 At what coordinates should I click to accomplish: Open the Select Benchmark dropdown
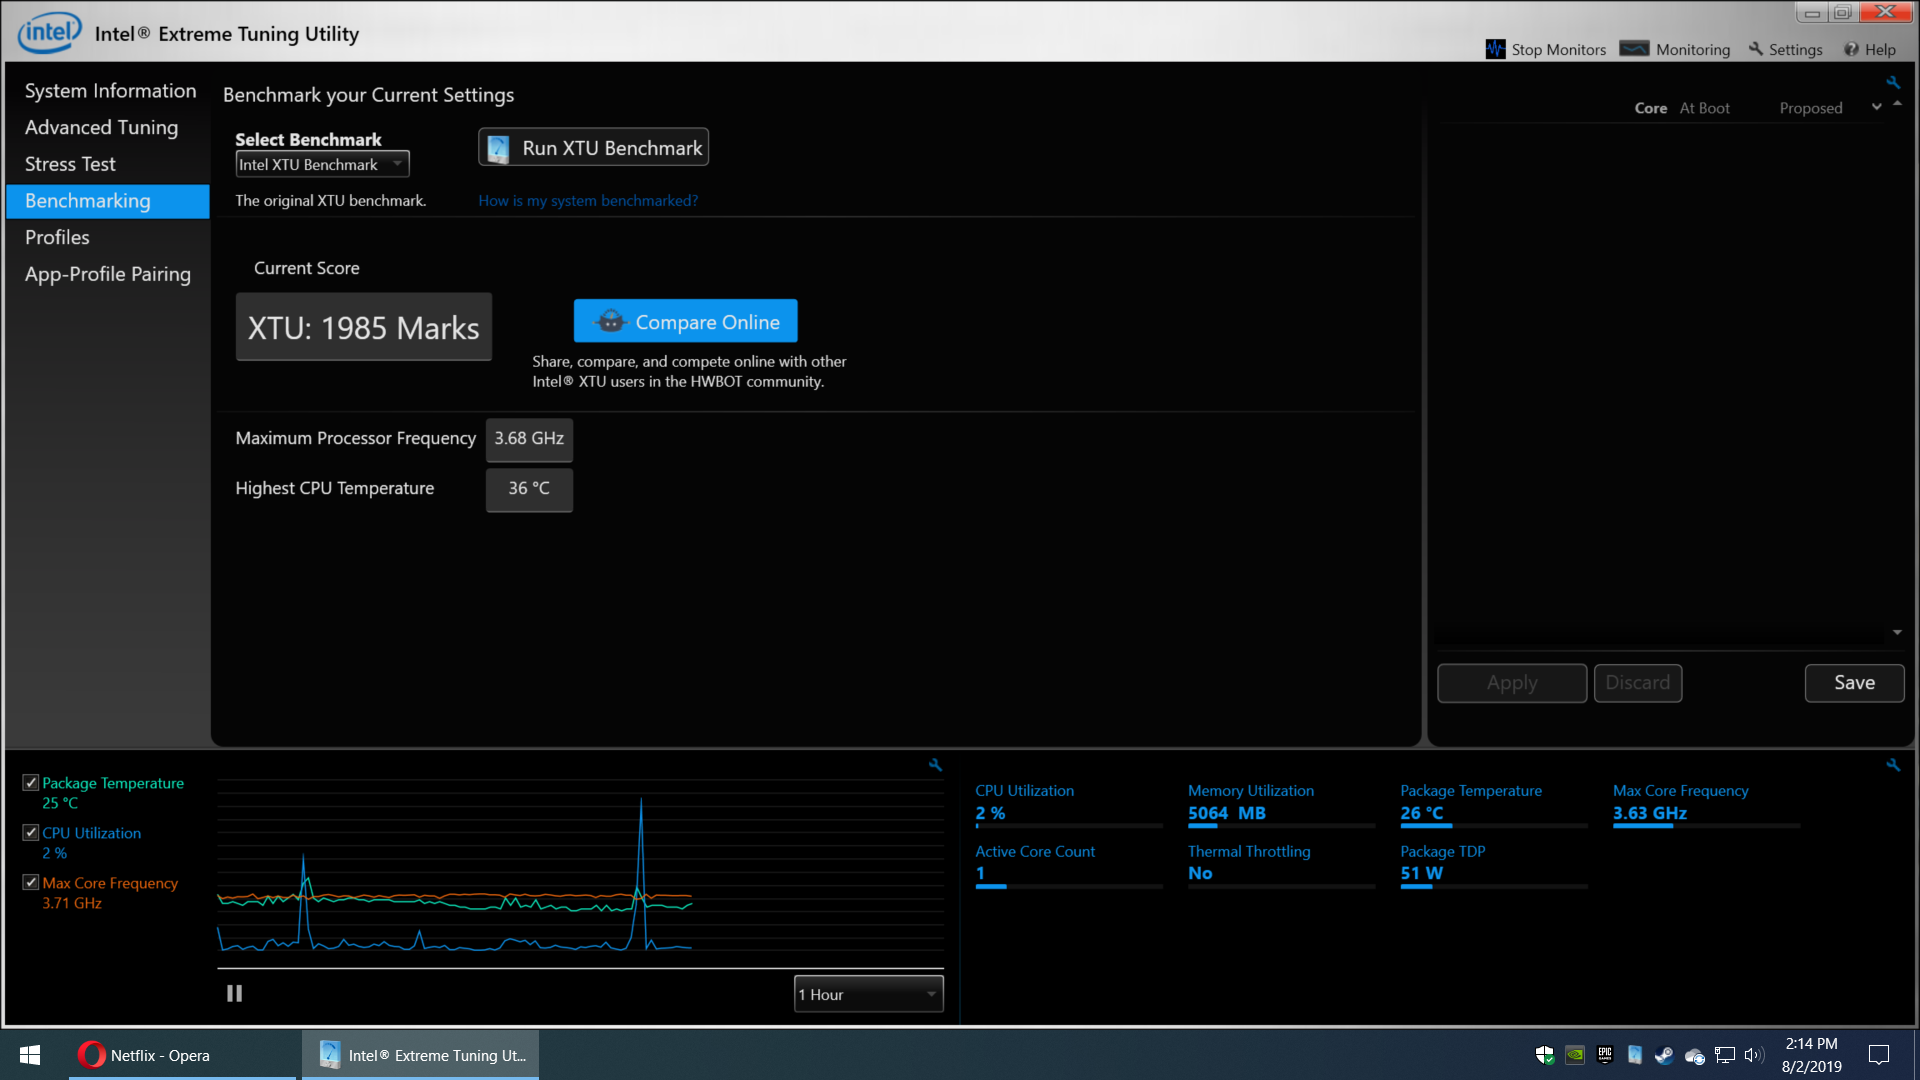click(322, 165)
